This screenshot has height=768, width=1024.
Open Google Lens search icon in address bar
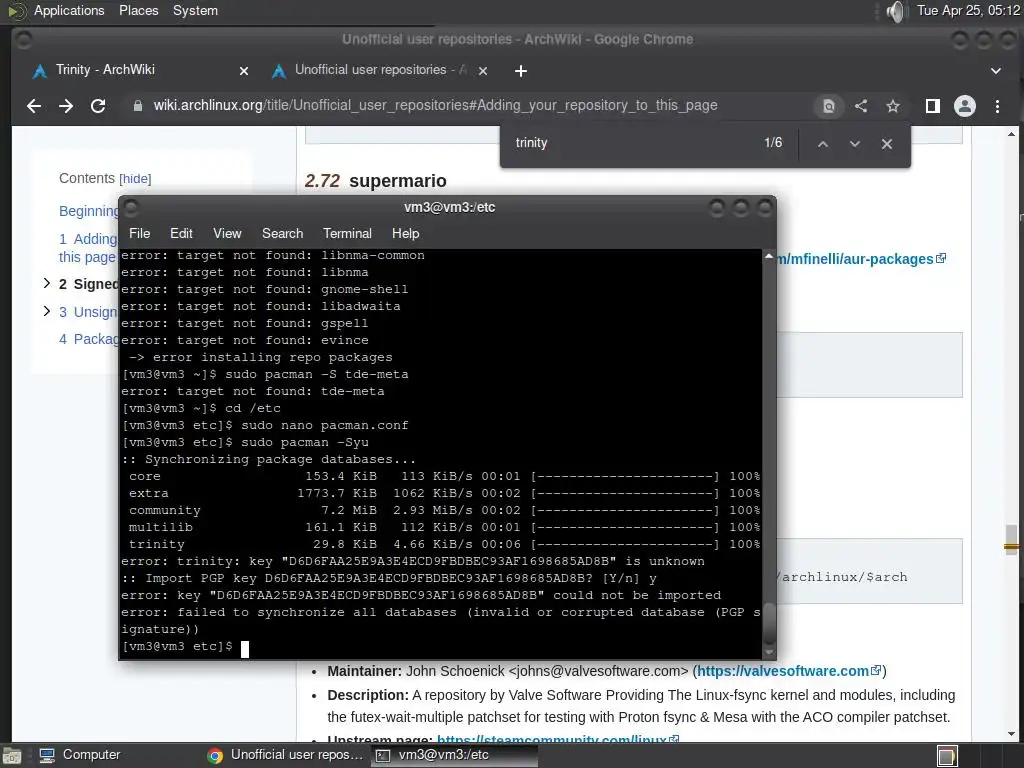click(828, 106)
